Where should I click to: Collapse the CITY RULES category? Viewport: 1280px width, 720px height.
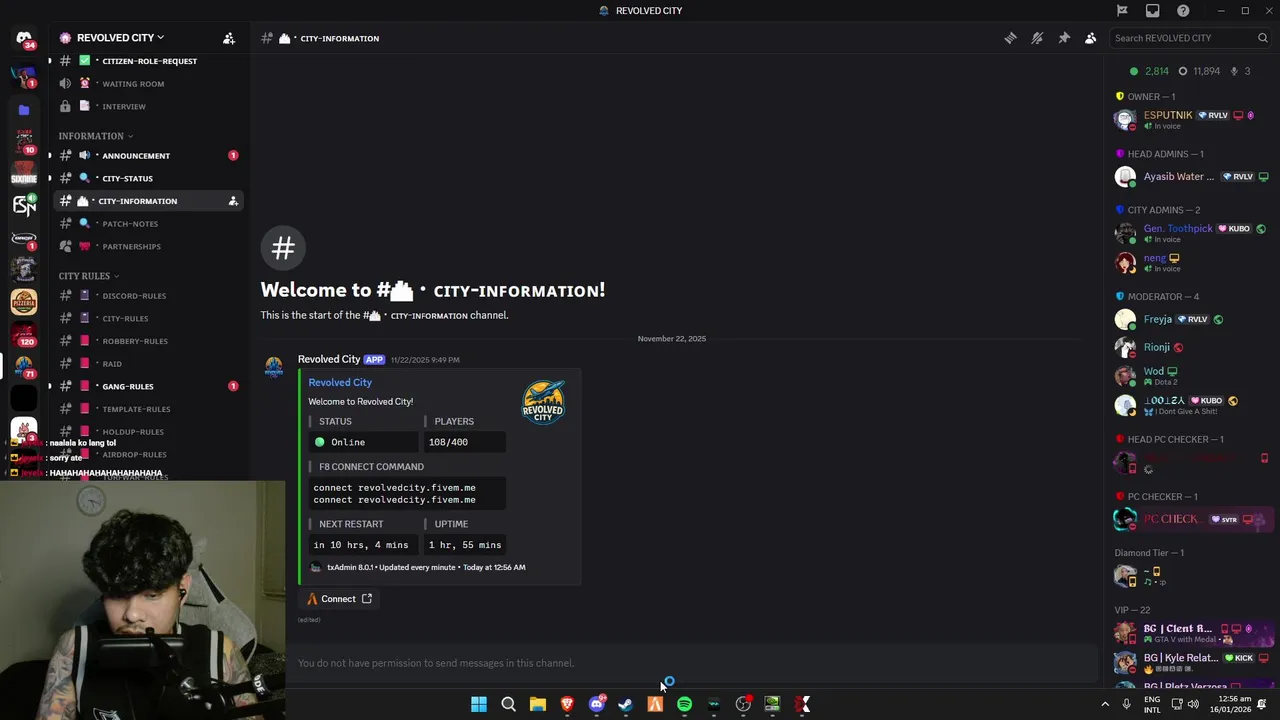88,276
